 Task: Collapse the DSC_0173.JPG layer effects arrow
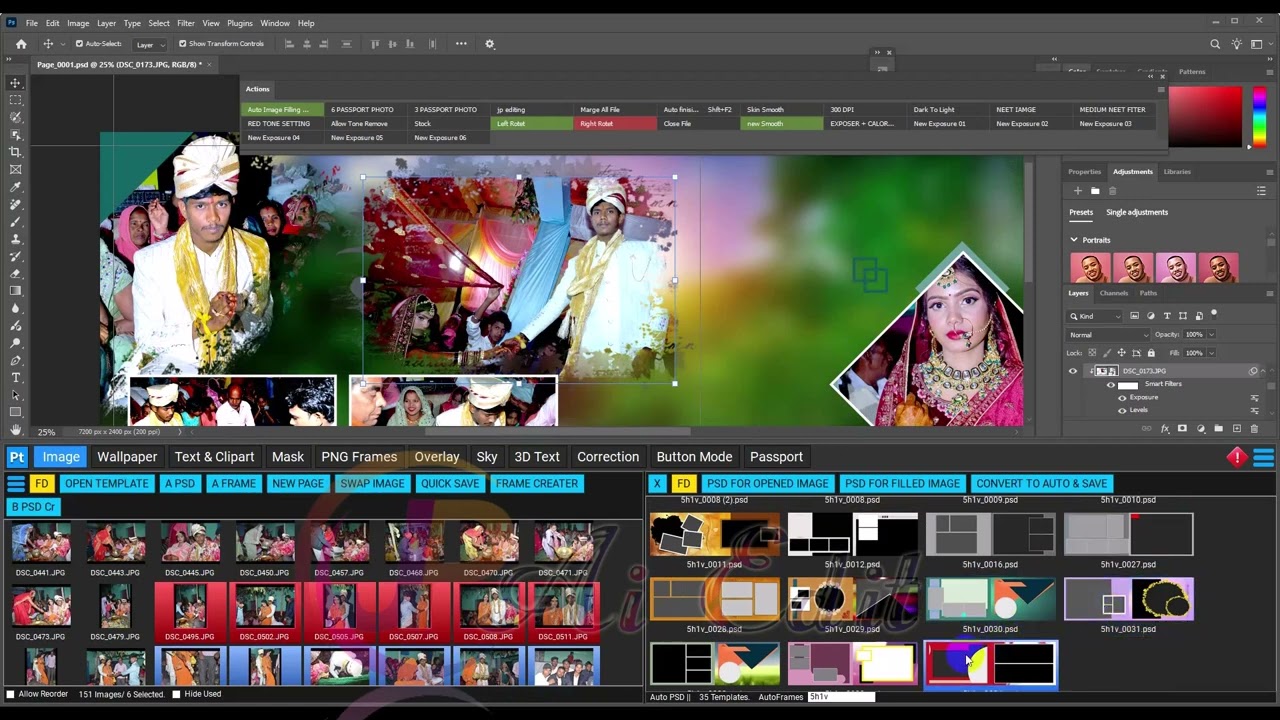coord(1263,371)
